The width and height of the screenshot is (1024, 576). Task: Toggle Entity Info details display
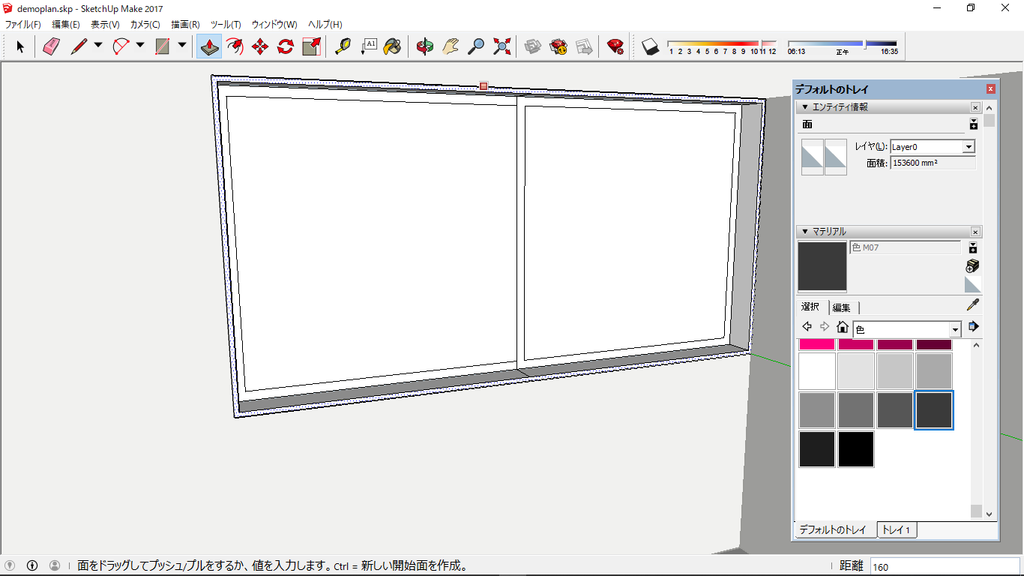click(x=974, y=124)
